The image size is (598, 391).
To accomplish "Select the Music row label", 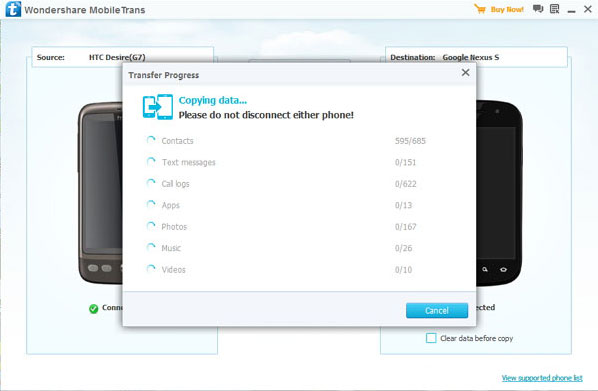I will click(171, 248).
